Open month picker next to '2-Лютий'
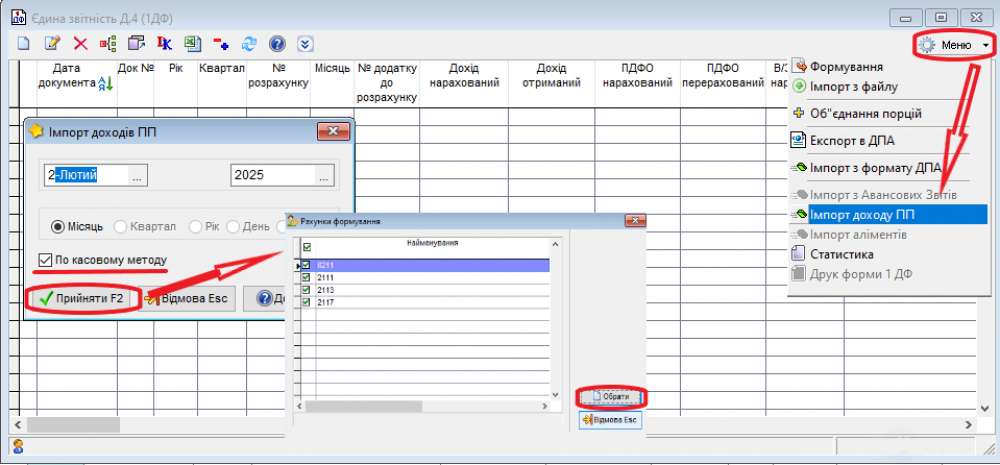The height and width of the screenshot is (465, 1000). point(138,175)
